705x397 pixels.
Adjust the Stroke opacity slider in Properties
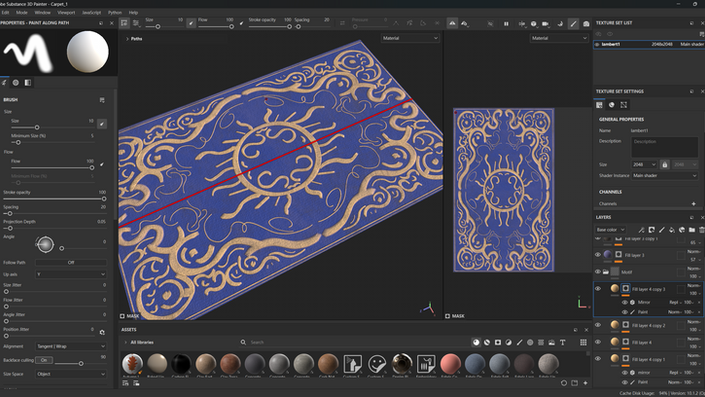[x=54, y=199]
